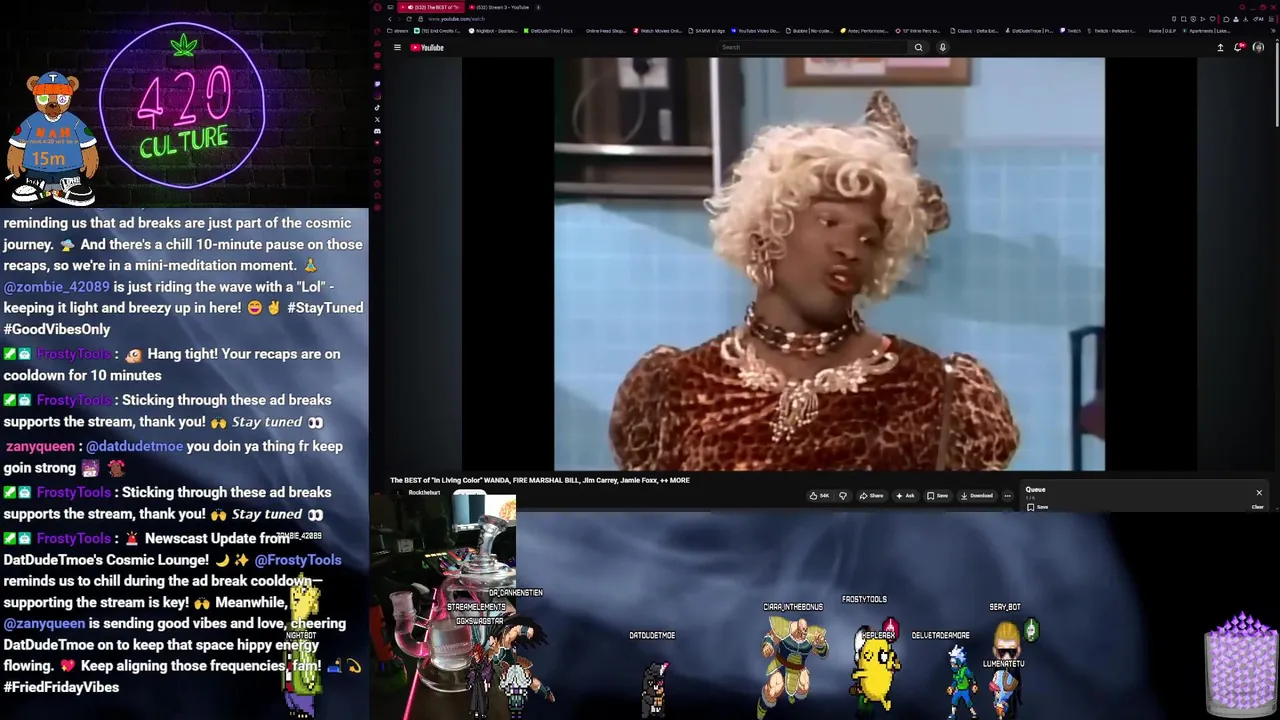This screenshot has width=1280, height=720.
Task: Open the browser downloads icon
Action: [x=1245, y=19]
